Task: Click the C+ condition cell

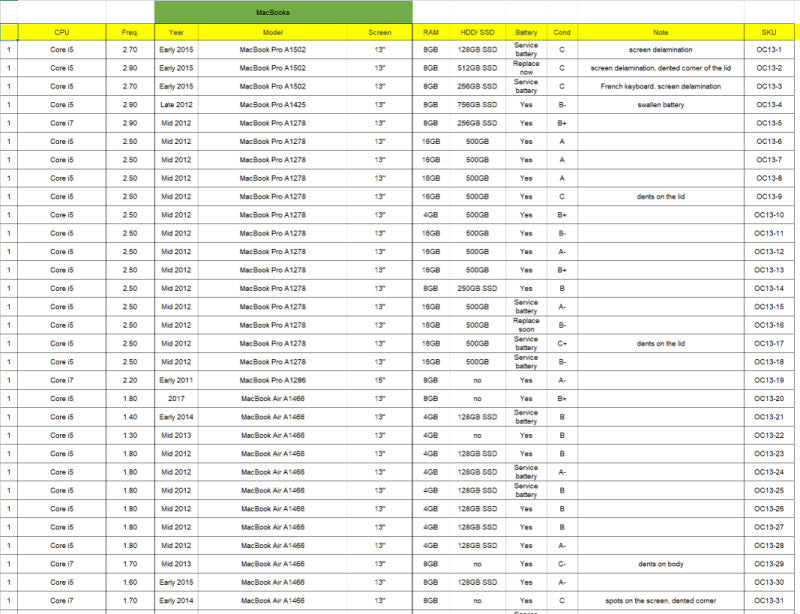Action: tap(562, 343)
